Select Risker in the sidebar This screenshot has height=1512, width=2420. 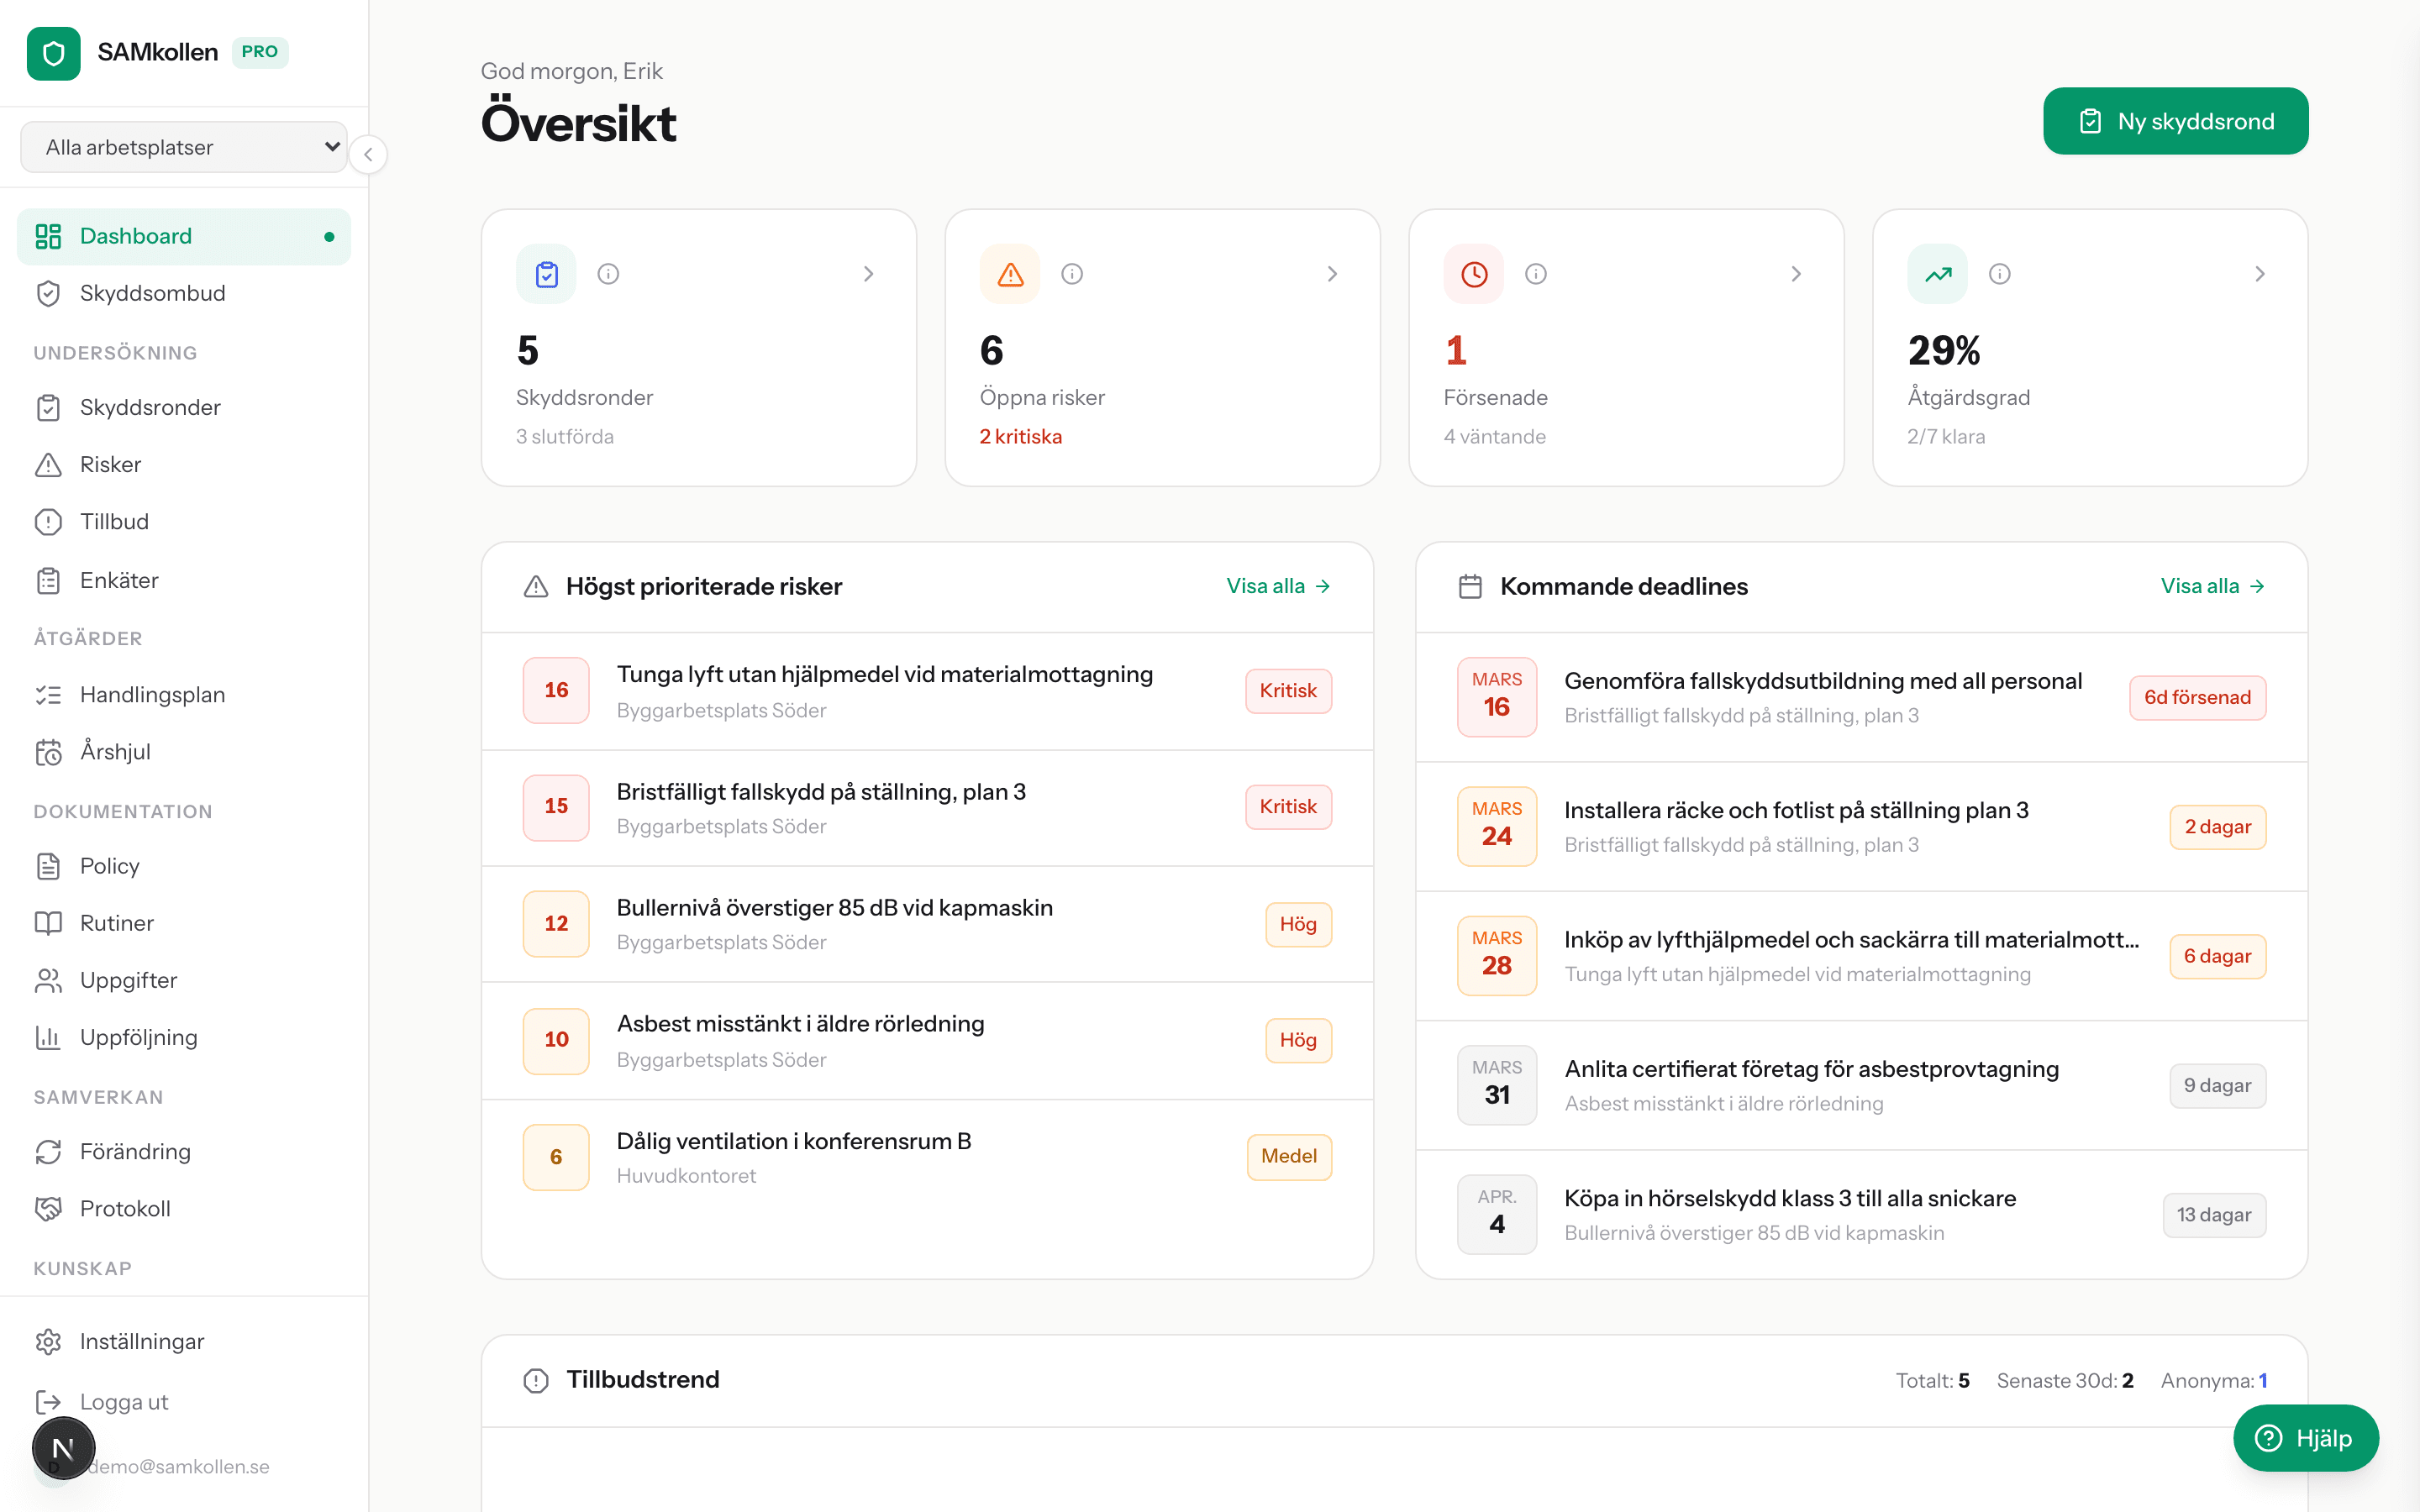click(110, 464)
